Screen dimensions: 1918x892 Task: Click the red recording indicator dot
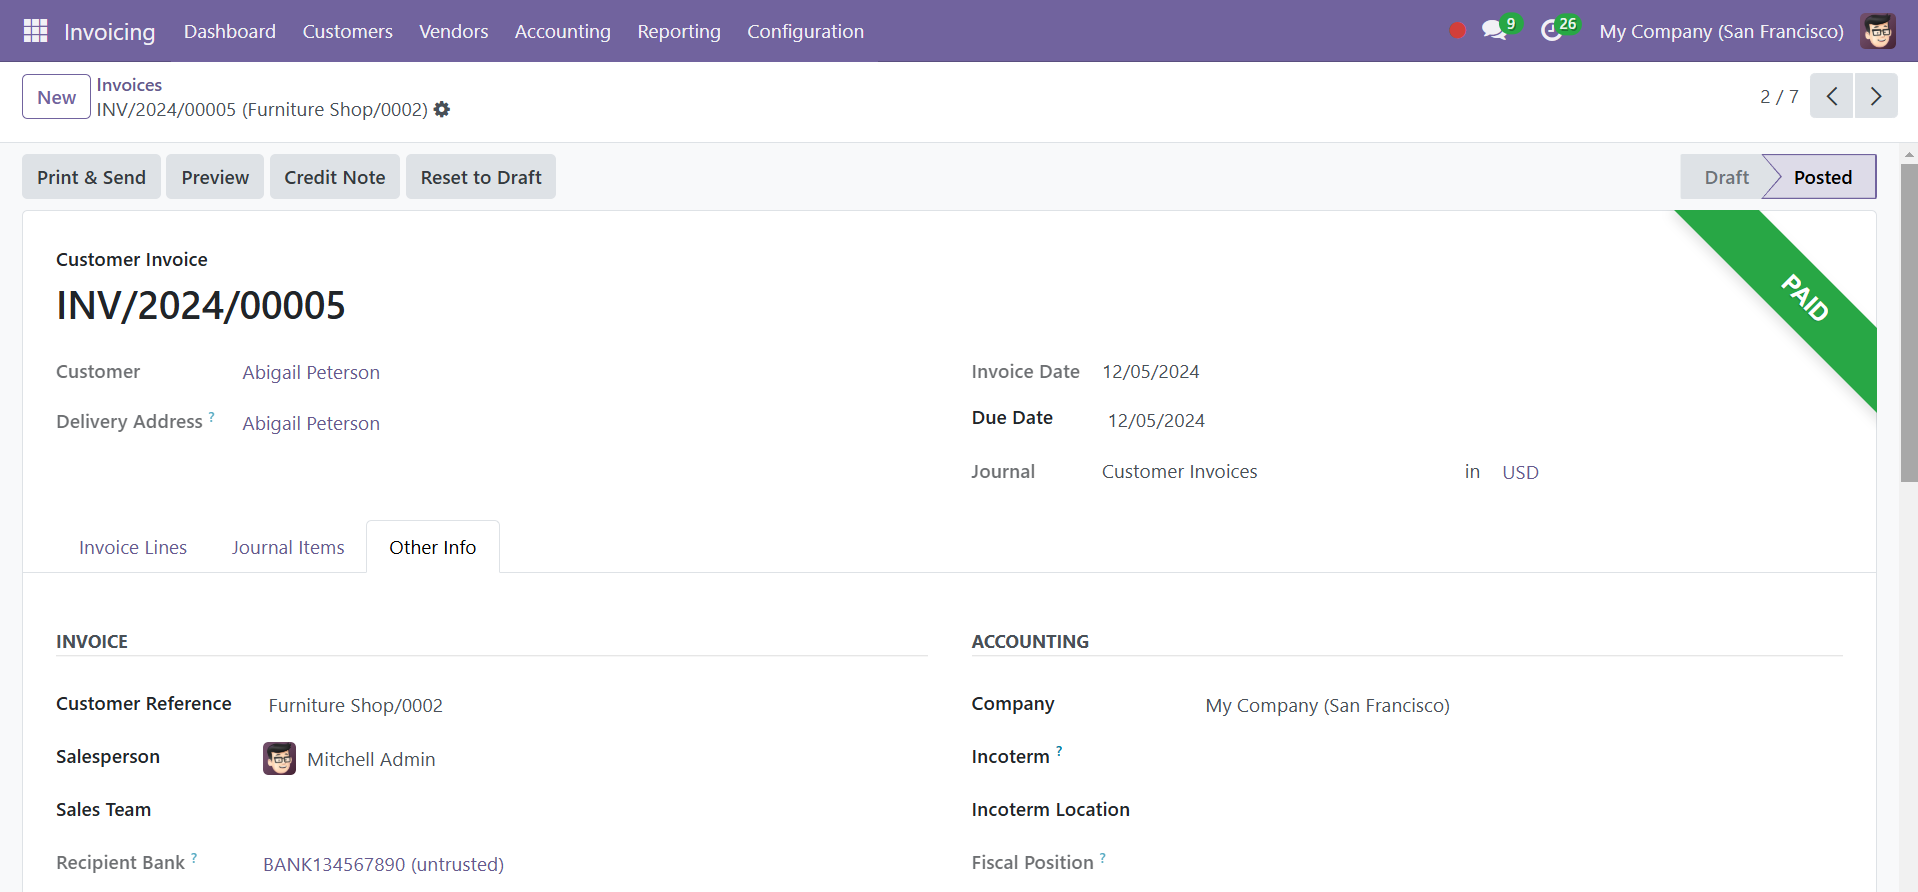pos(1457,31)
